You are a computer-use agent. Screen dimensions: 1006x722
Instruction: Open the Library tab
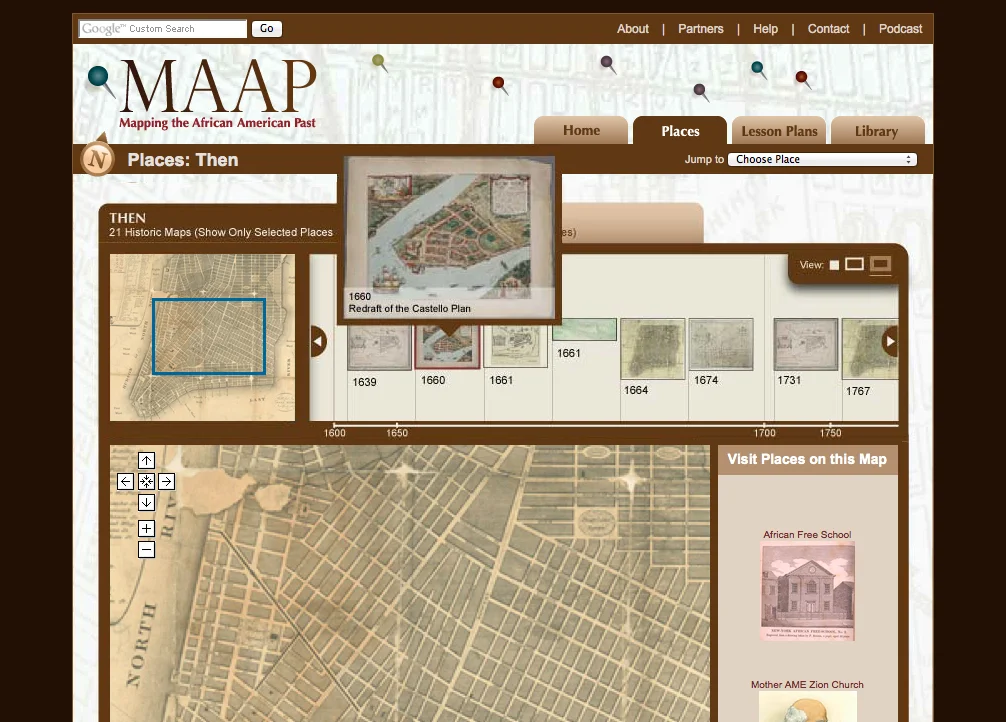pos(877,130)
